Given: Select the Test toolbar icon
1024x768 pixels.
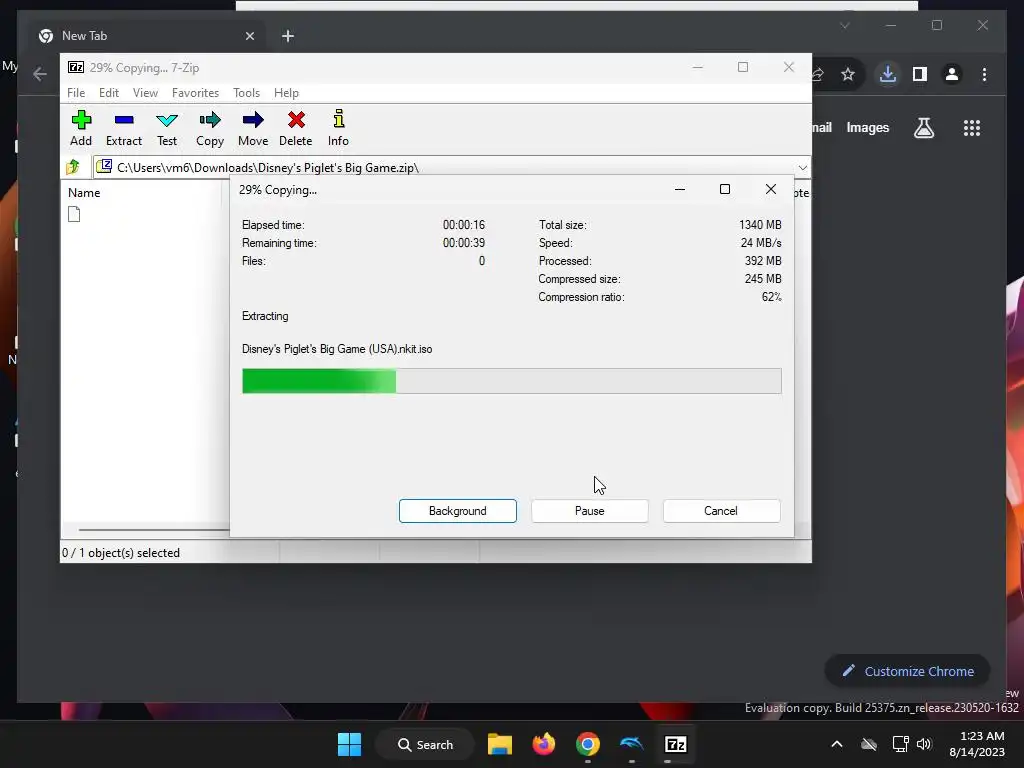Looking at the screenshot, I should (x=167, y=128).
